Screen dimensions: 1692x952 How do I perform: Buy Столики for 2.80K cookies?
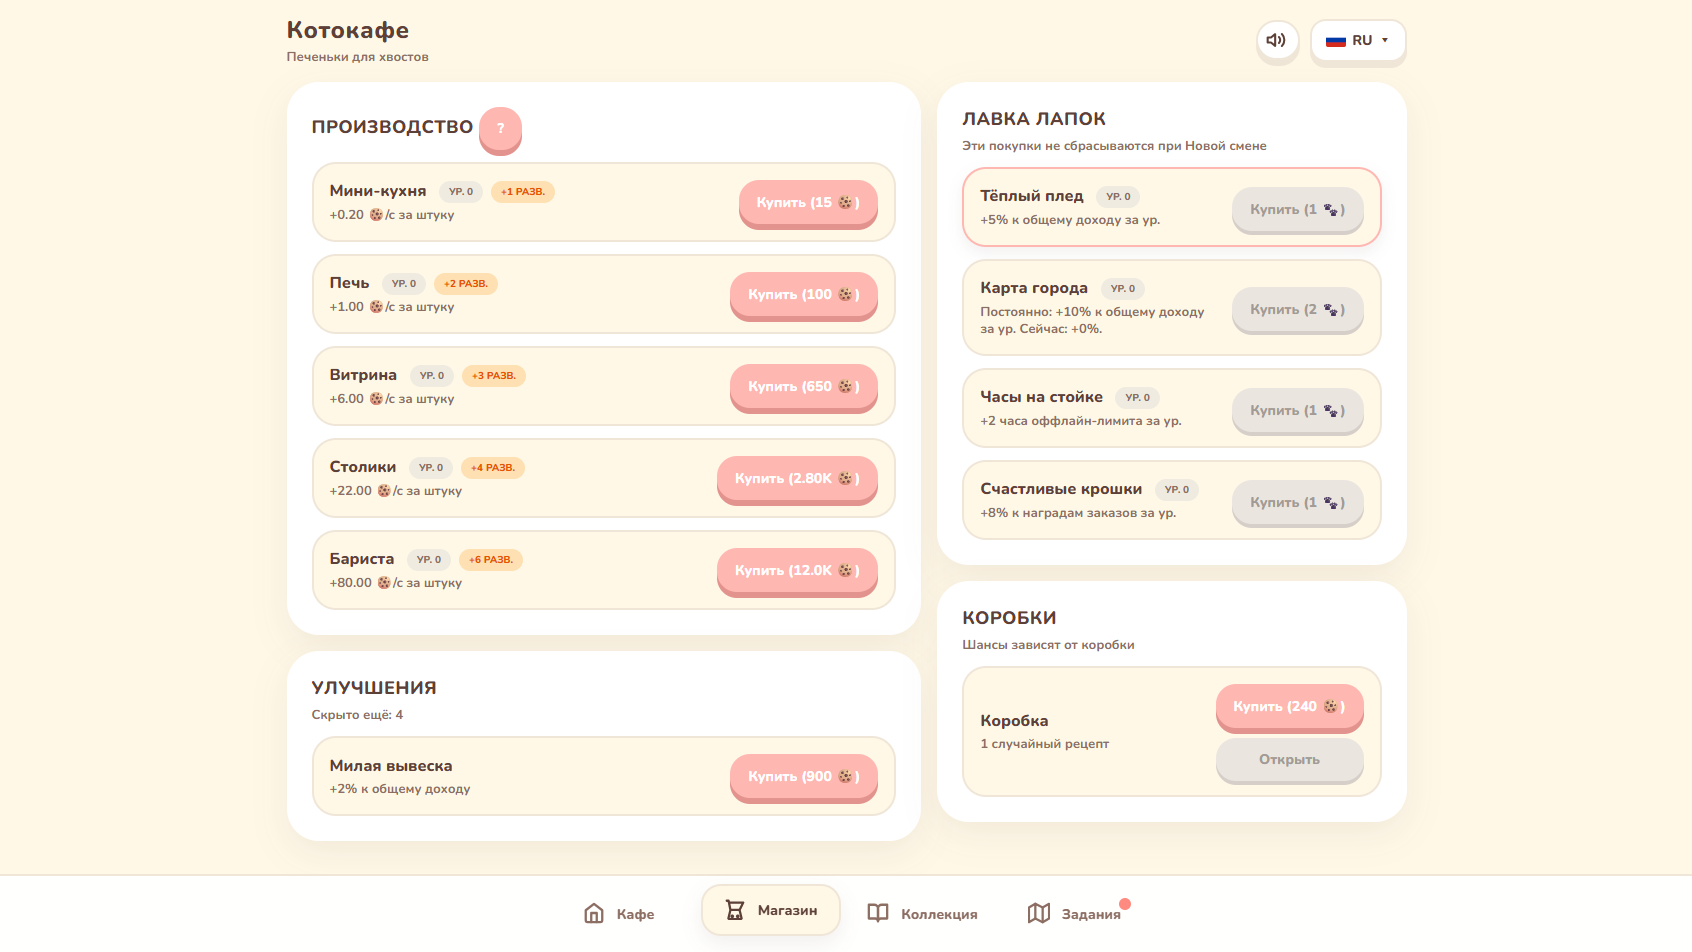click(797, 479)
